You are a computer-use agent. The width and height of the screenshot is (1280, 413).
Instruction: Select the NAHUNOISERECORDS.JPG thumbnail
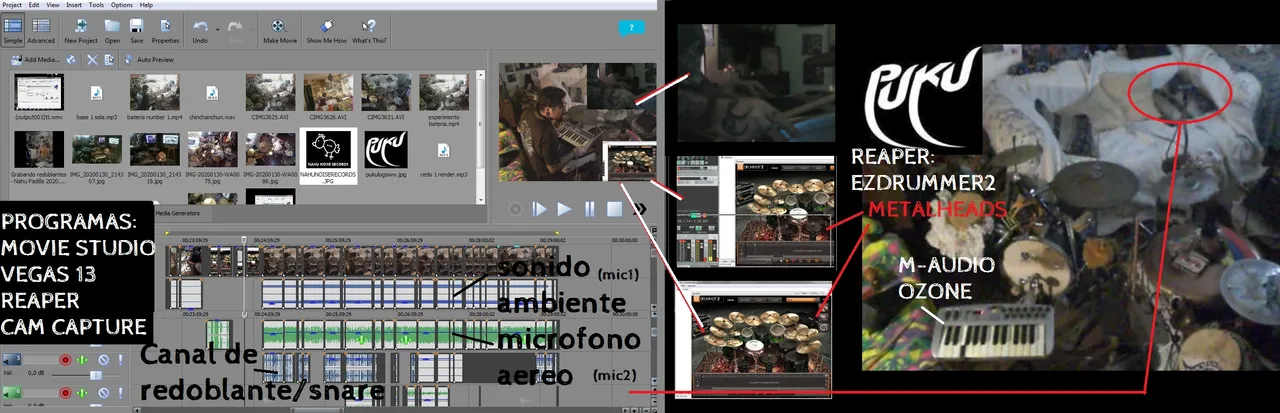(328, 149)
